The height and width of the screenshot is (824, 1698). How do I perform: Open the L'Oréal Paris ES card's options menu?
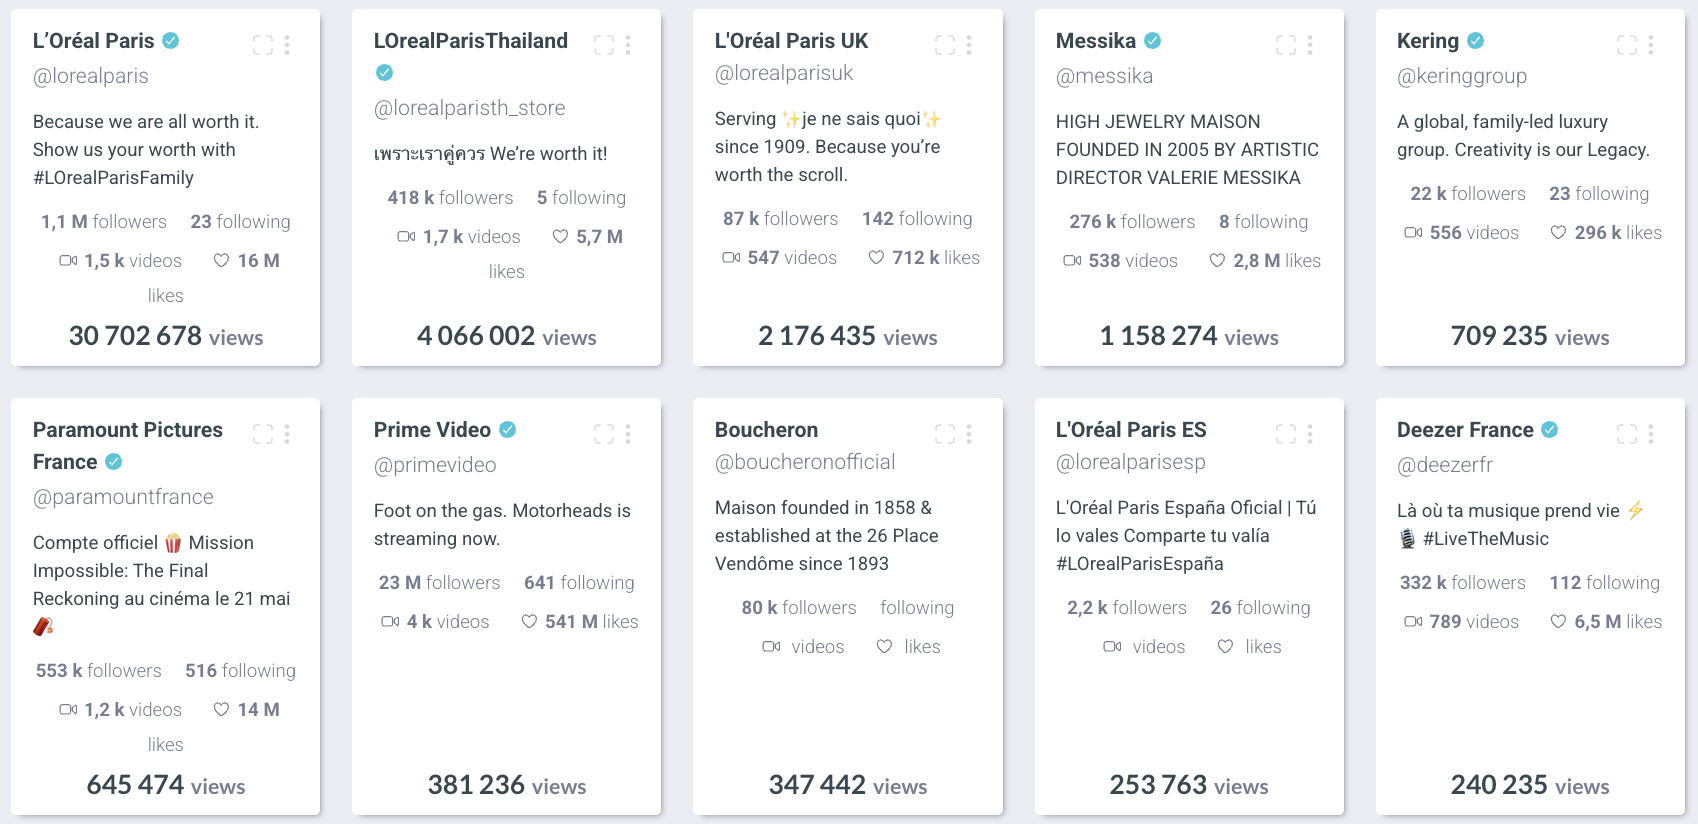click(1310, 434)
